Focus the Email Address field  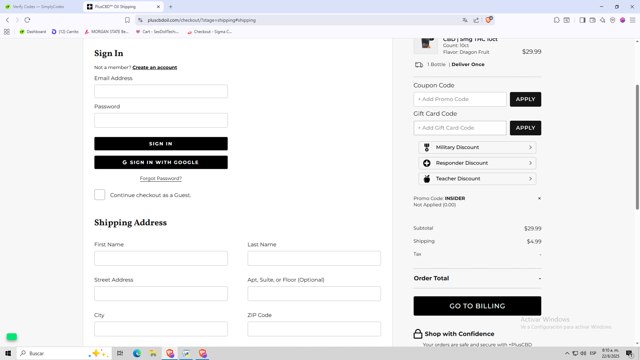click(x=161, y=91)
